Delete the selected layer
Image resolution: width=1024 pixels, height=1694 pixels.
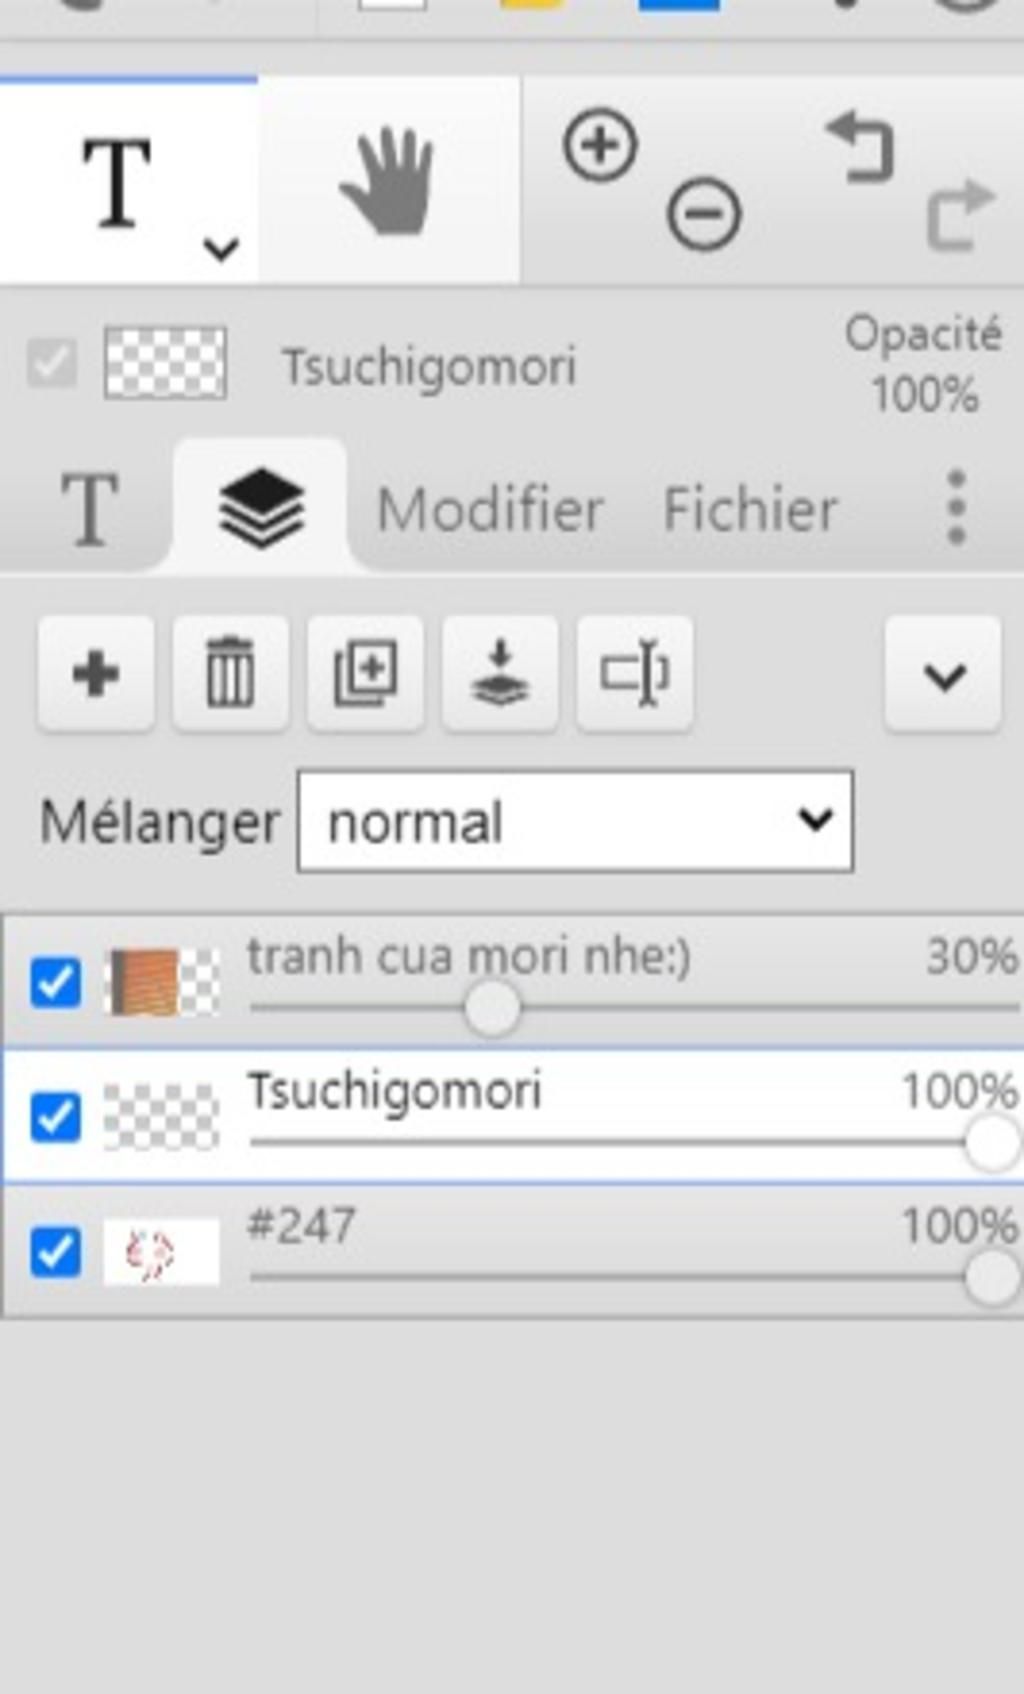pos(230,673)
